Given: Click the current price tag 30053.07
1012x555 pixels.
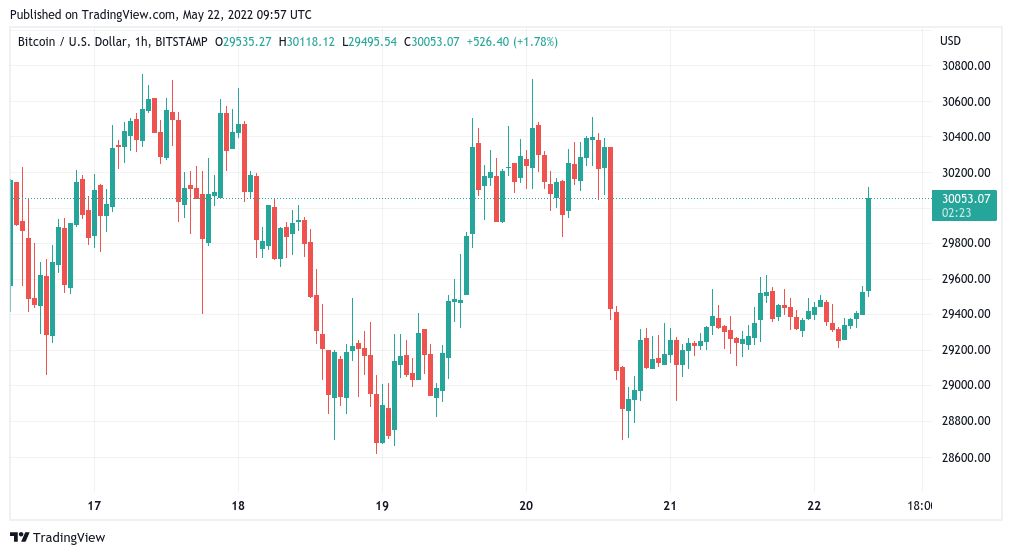Looking at the screenshot, I should pyautogui.click(x=965, y=199).
